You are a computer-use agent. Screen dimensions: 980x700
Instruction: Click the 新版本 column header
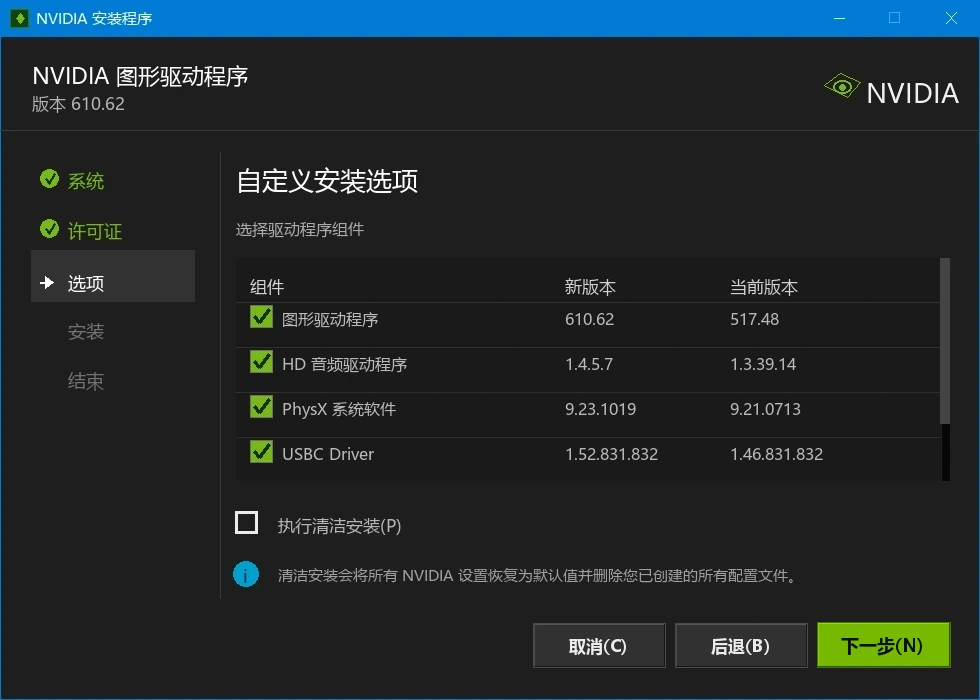coord(590,287)
